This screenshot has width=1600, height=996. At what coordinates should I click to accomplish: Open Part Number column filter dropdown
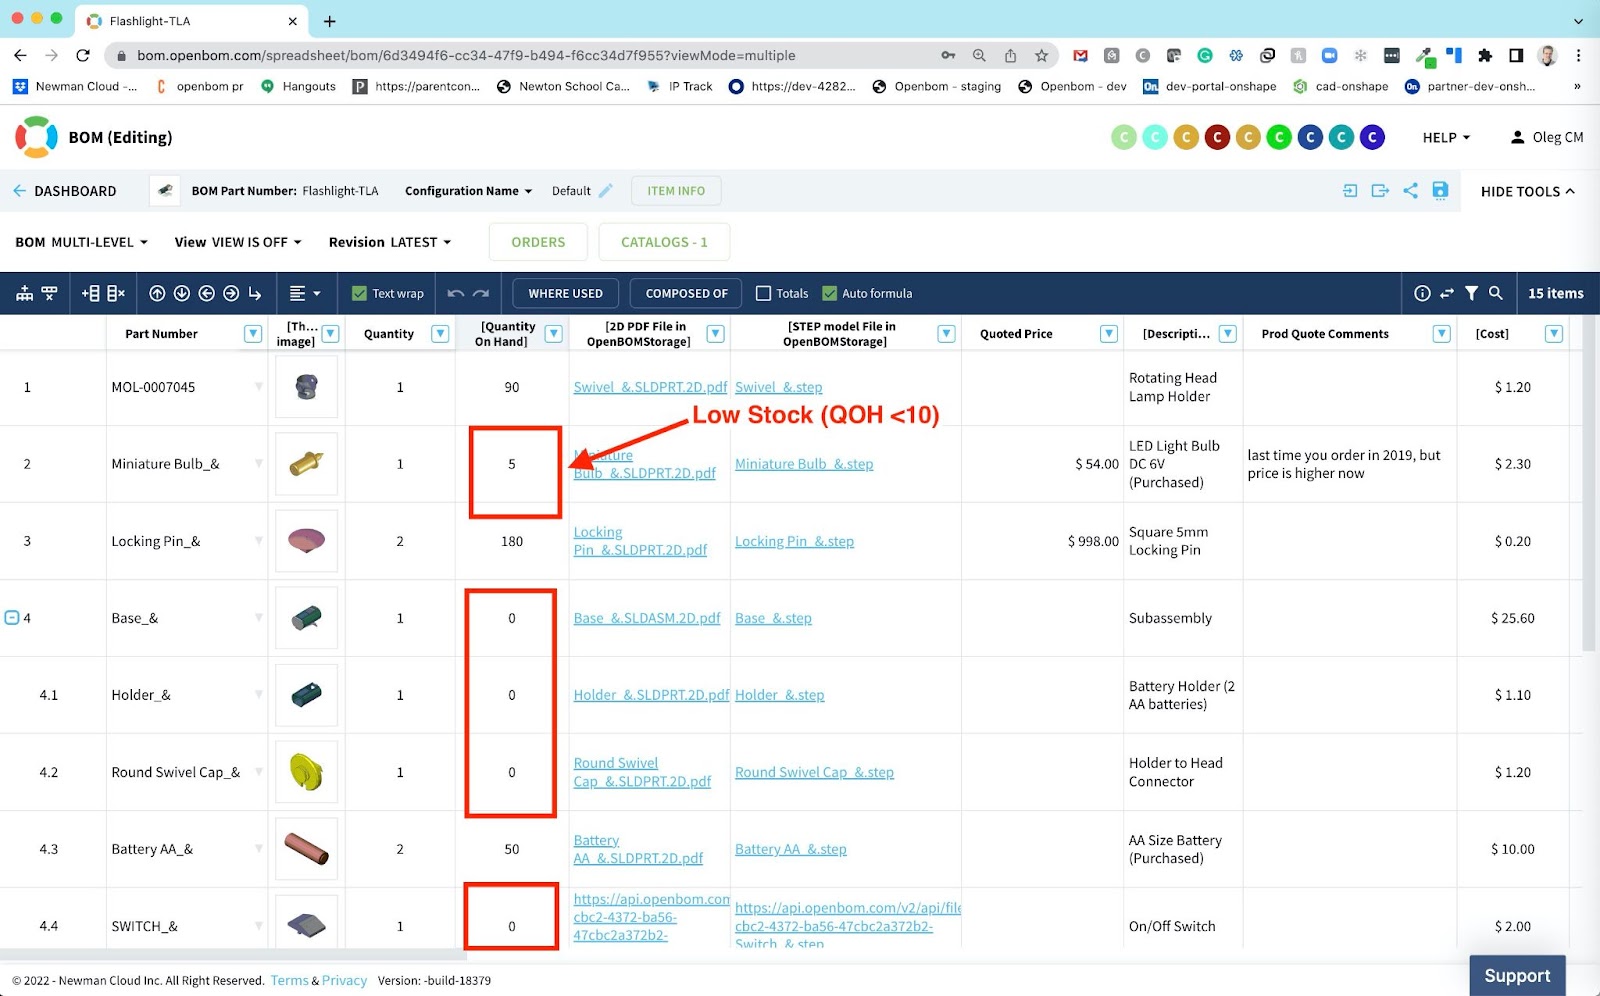pos(253,334)
